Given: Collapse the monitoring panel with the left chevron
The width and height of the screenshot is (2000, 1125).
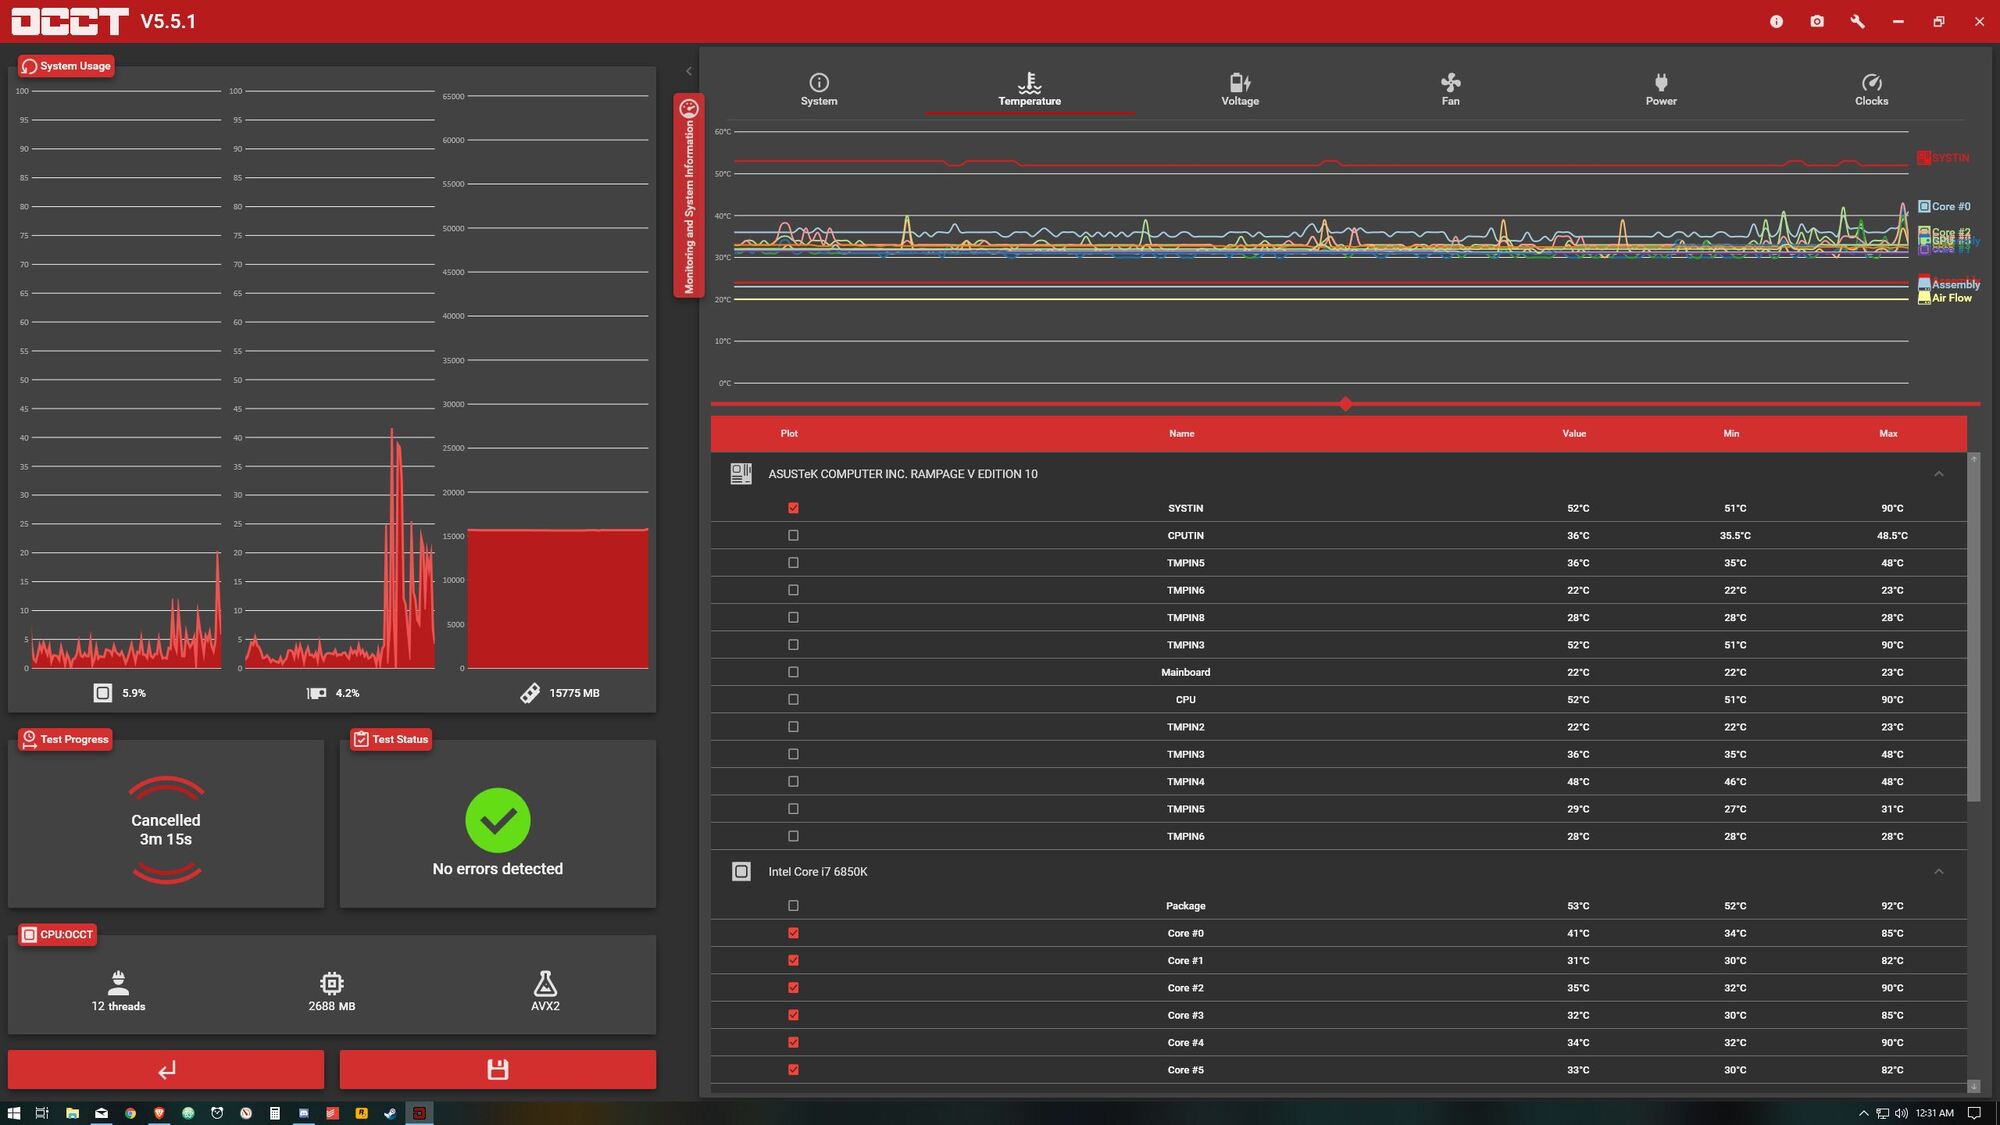Looking at the screenshot, I should point(688,71).
